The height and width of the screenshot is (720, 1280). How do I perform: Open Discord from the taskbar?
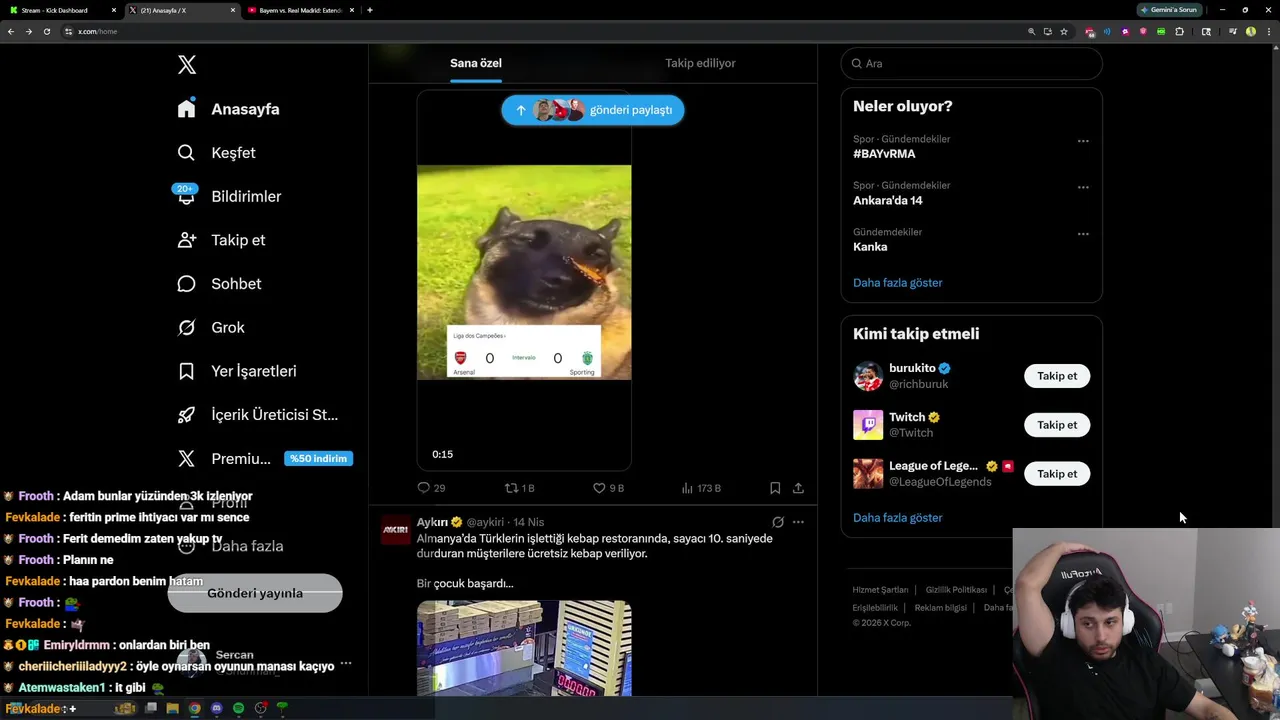coord(216,708)
